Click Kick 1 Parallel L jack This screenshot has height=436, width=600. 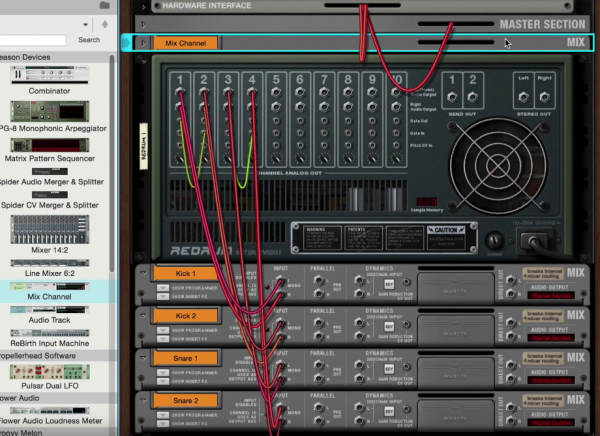tap(318, 281)
